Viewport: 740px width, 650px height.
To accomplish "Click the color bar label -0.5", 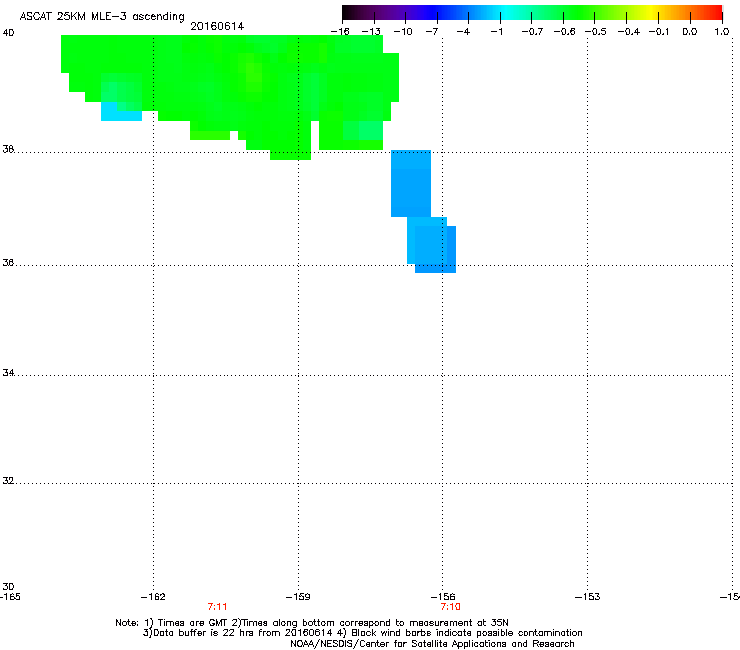I will pos(596,32).
